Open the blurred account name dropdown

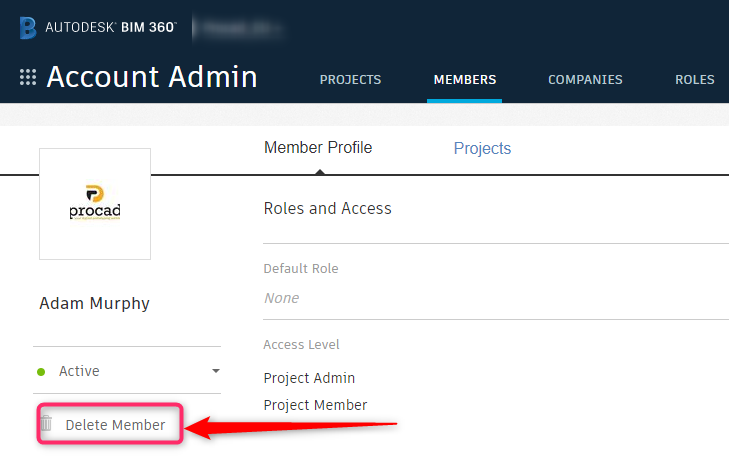[x=239, y=28]
